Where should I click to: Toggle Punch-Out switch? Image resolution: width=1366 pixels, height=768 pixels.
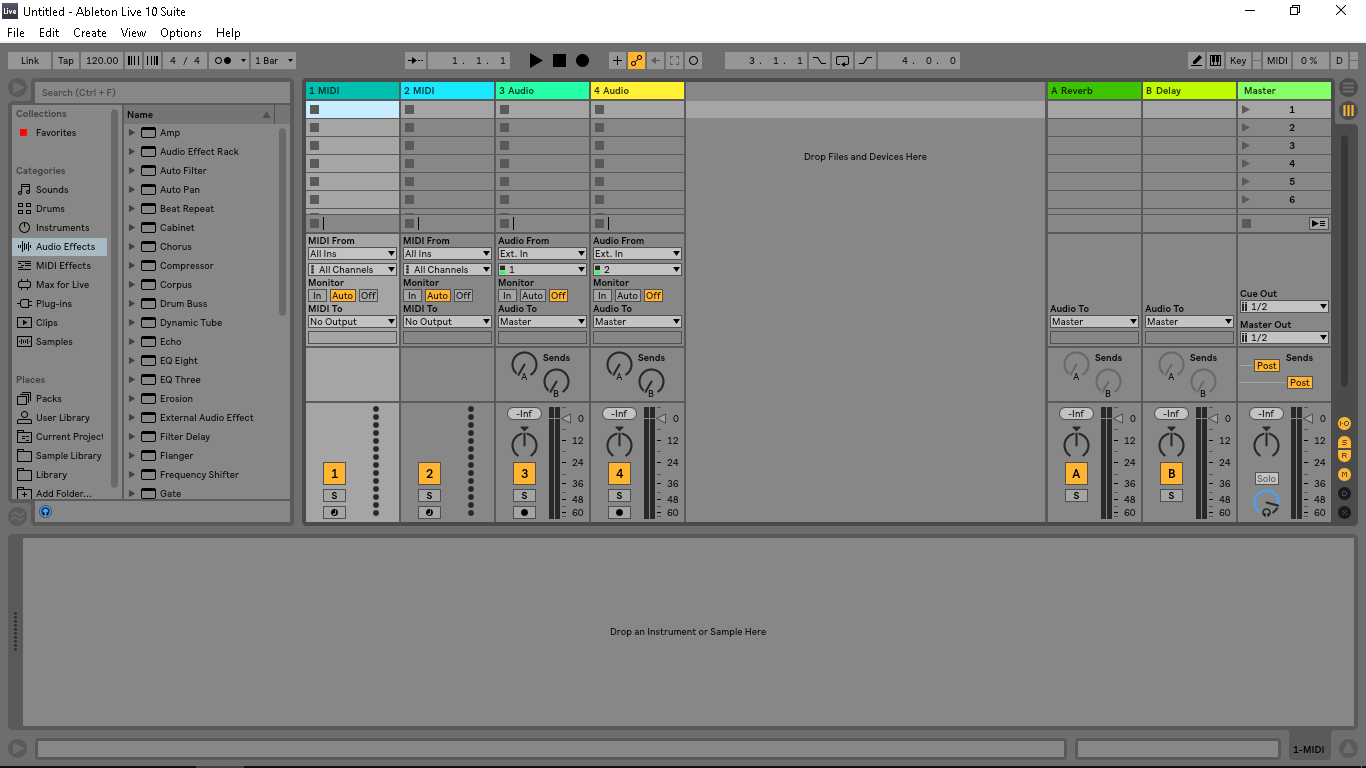(x=866, y=60)
